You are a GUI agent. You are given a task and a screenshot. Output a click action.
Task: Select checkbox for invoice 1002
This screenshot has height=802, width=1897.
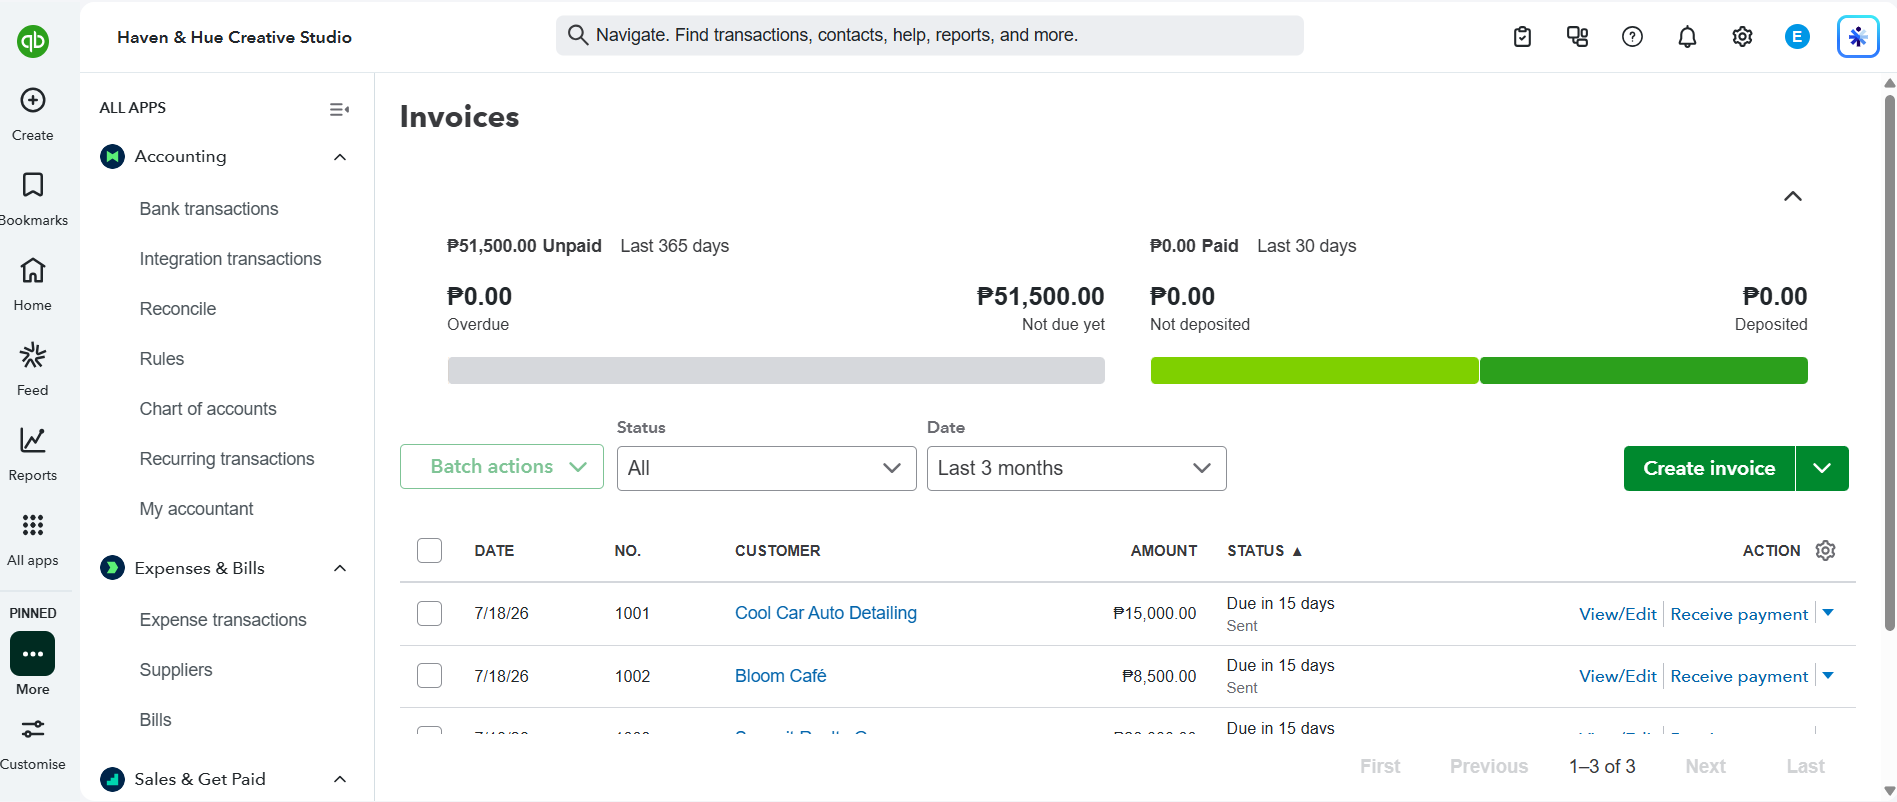point(429,676)
